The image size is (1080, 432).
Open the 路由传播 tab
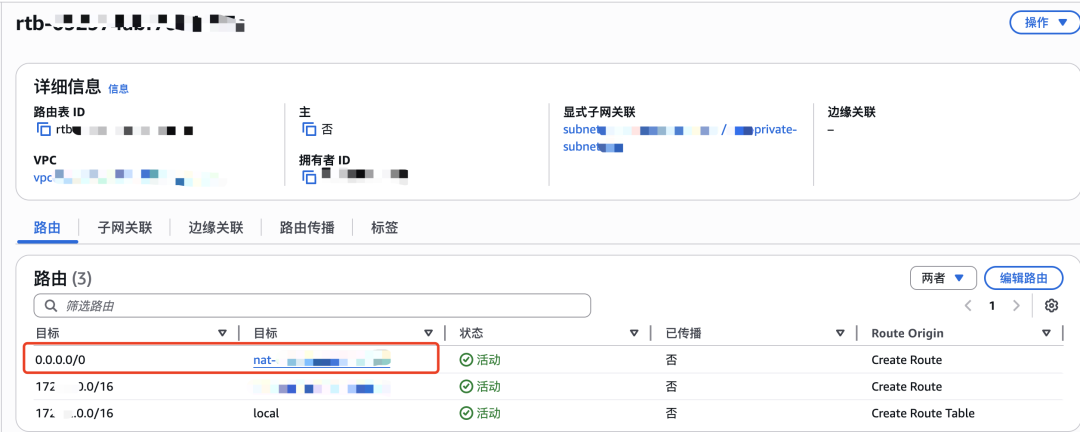pyautogui.click(x=307, y=227)
